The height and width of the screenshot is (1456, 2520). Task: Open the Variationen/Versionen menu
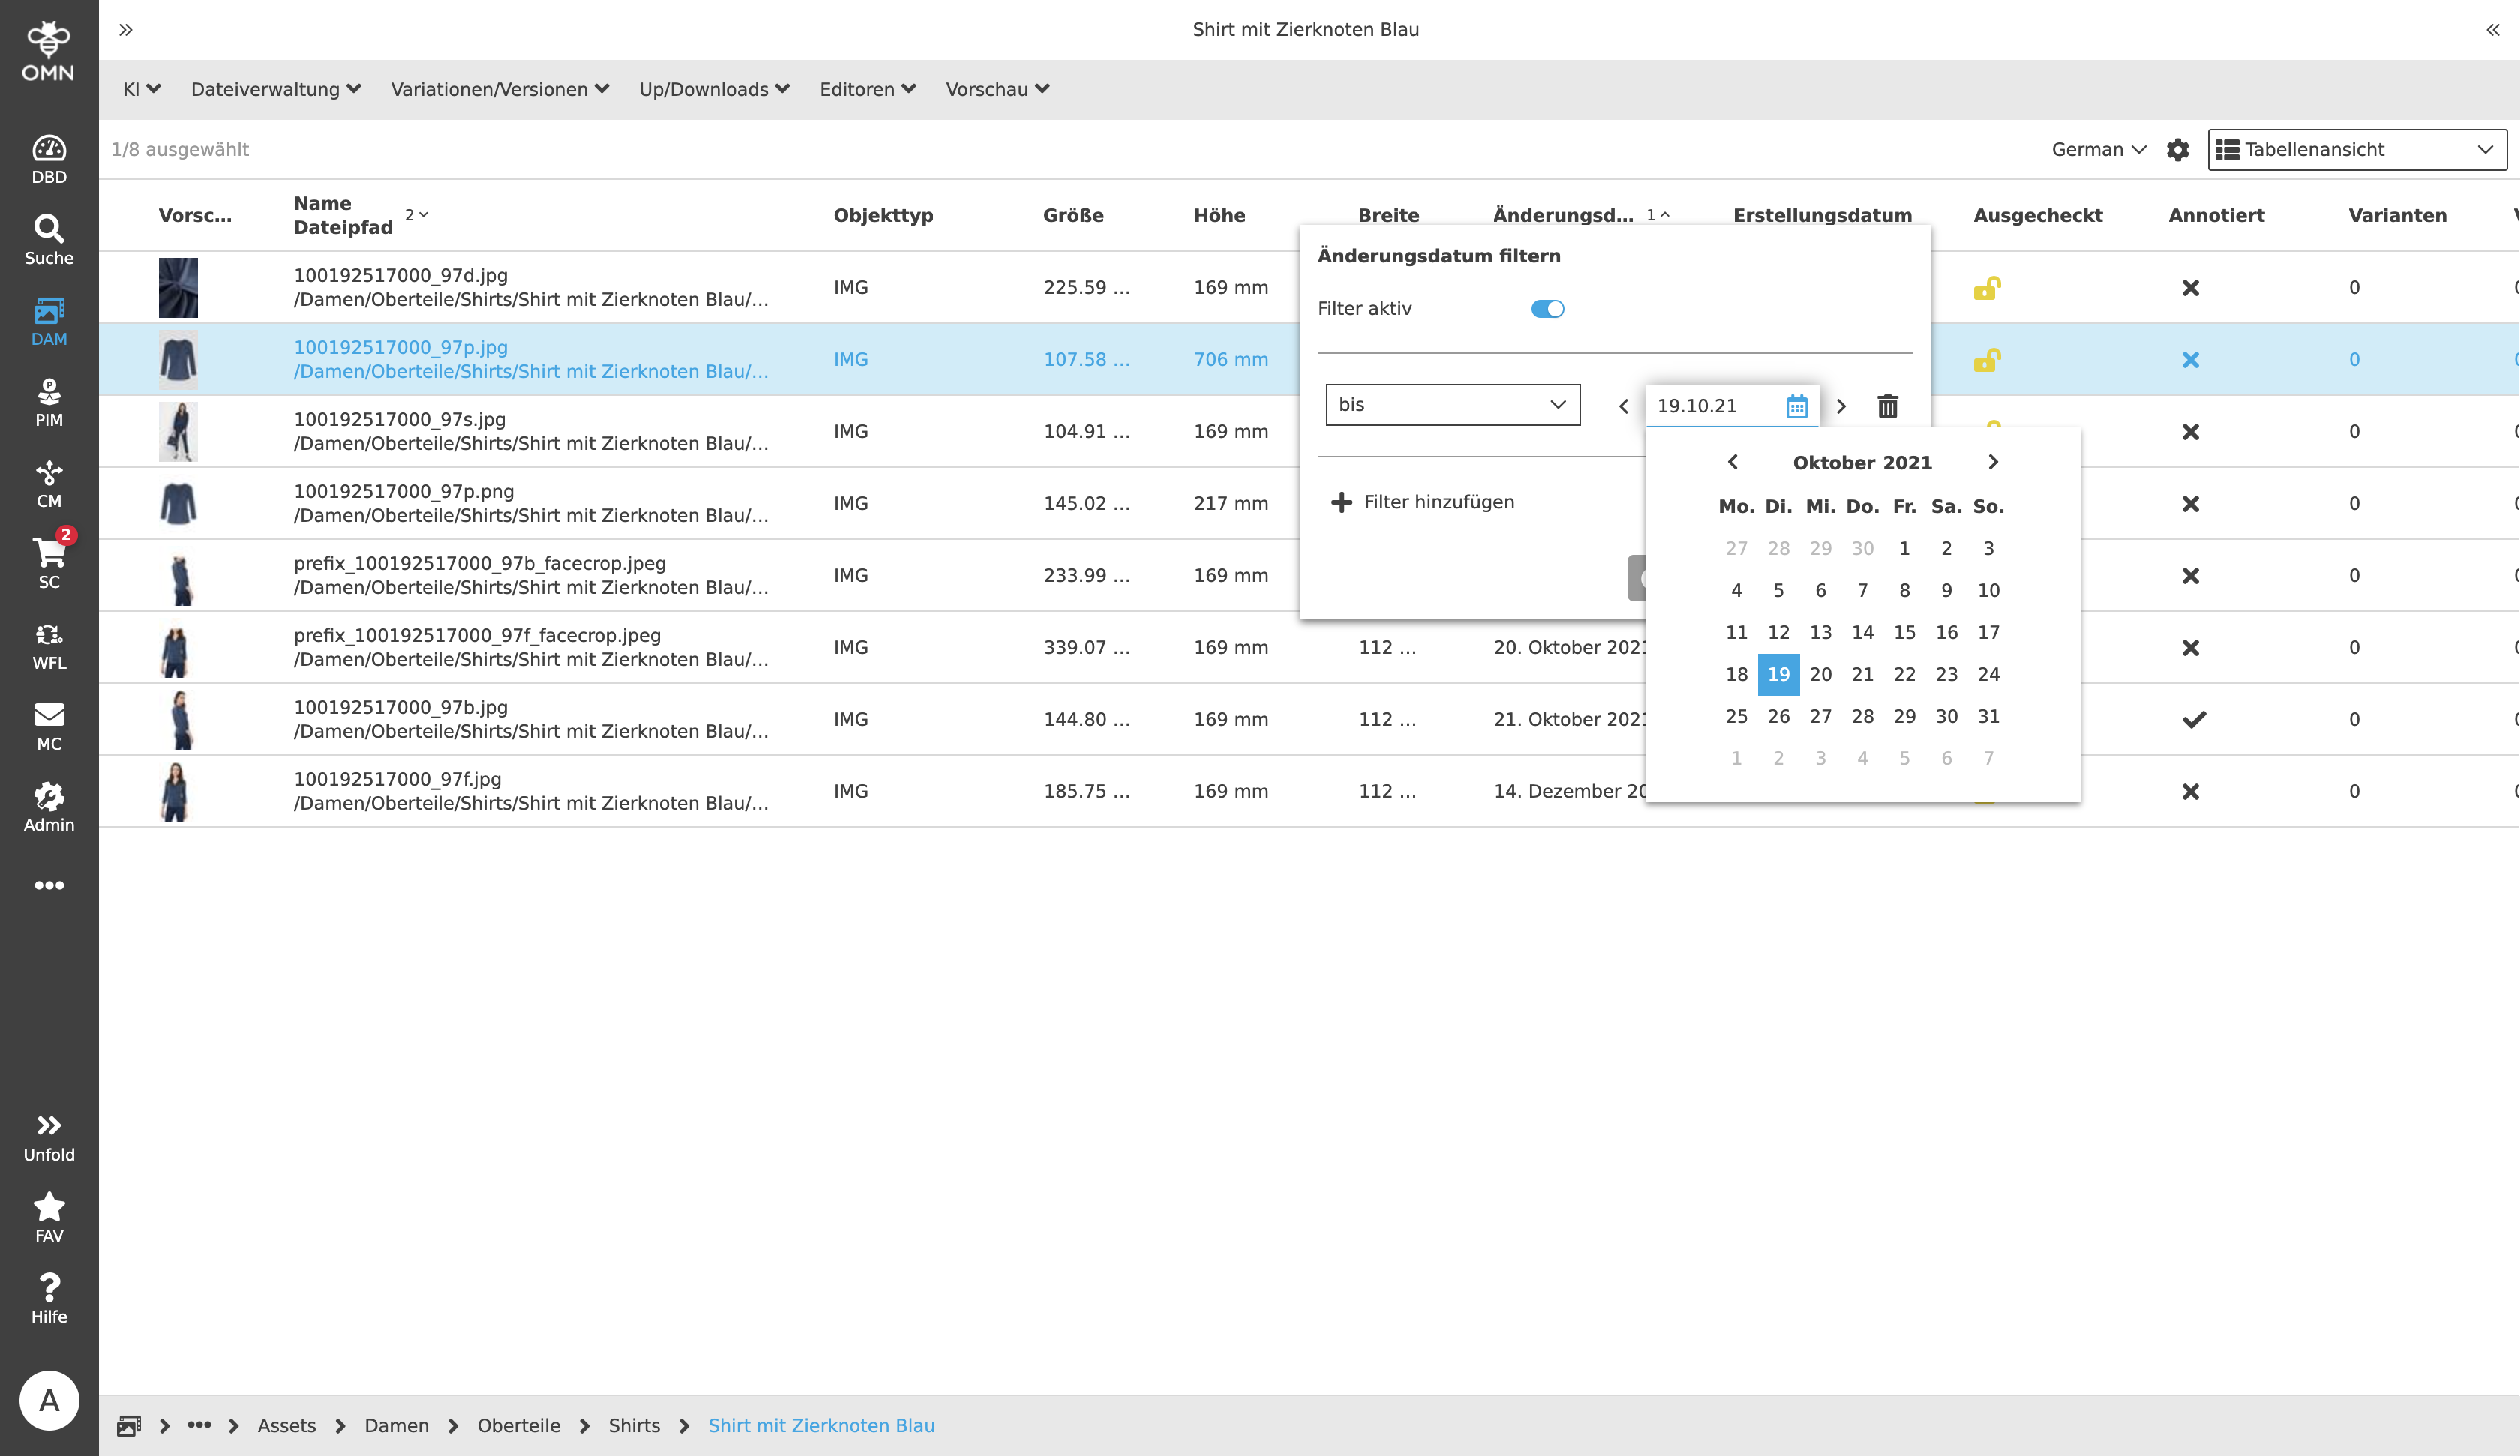click(x=499, y=90)
